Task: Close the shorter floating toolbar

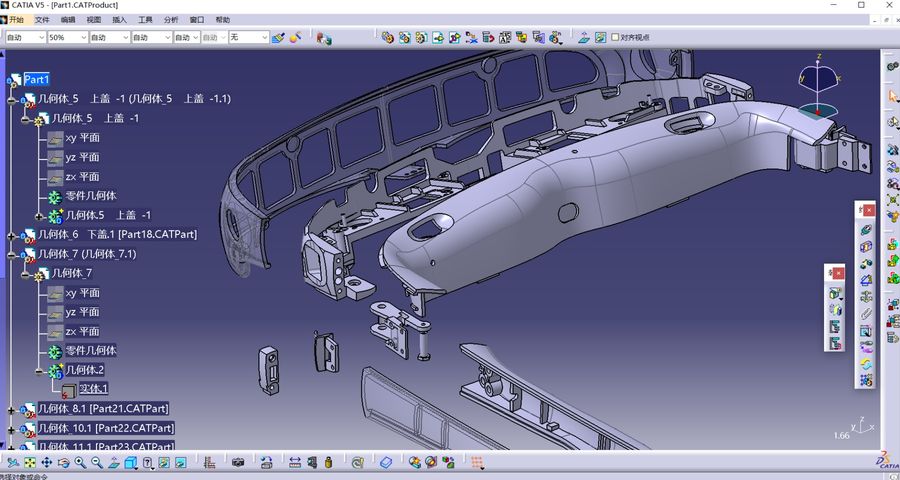Action: click(x=839, y=274)
